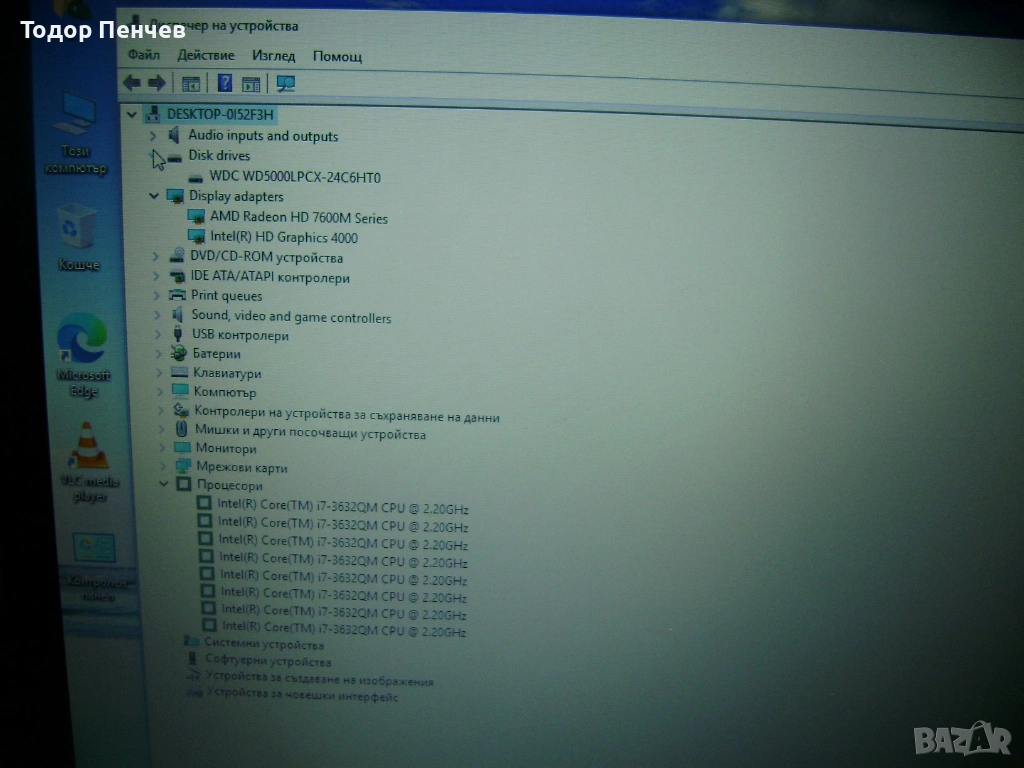Open the Действие menu
The width and height of the screenshot is (1024, 768).
205,55
